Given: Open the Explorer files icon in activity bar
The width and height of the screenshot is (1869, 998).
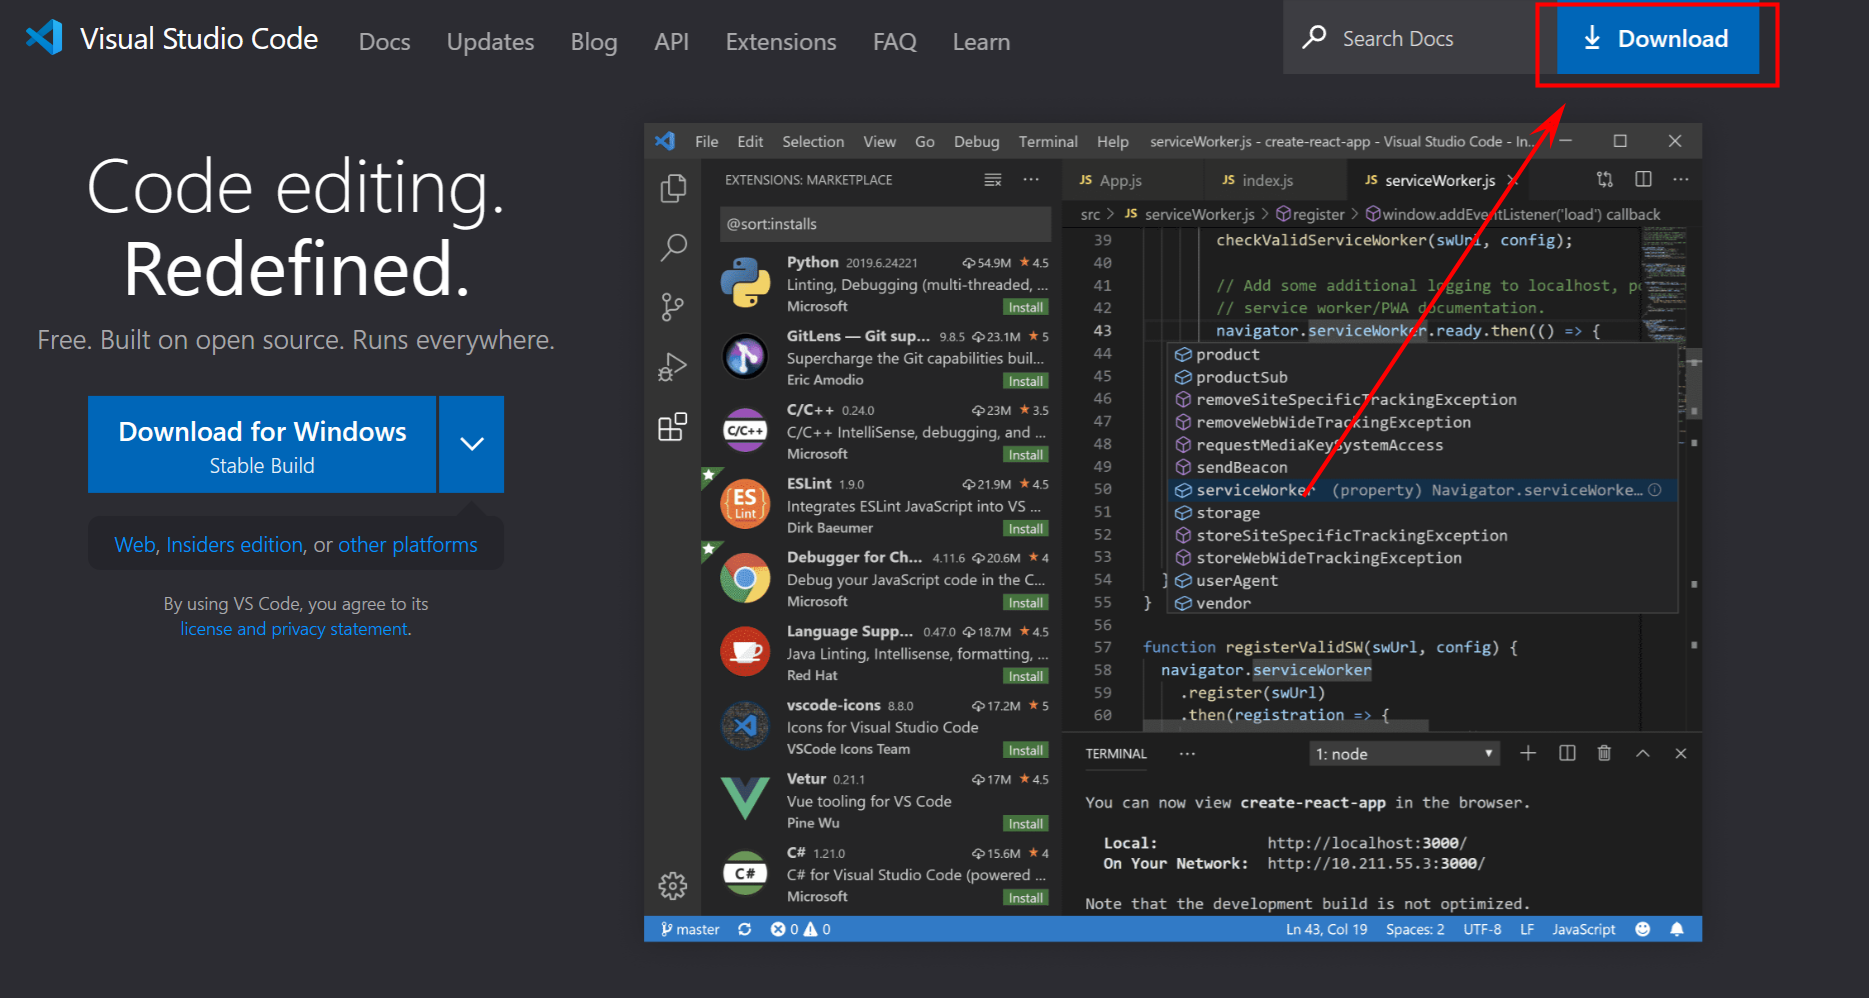Looking at the screenshot, I should [x=673, y=188].
